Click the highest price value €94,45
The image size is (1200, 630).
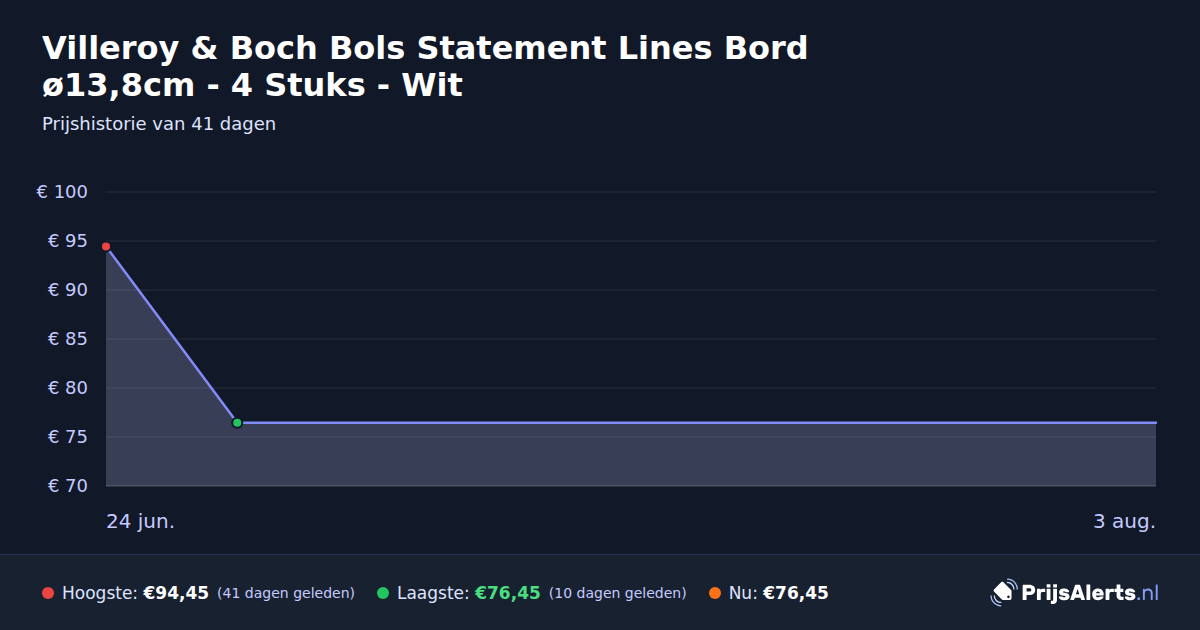click(x=176, y=593)
